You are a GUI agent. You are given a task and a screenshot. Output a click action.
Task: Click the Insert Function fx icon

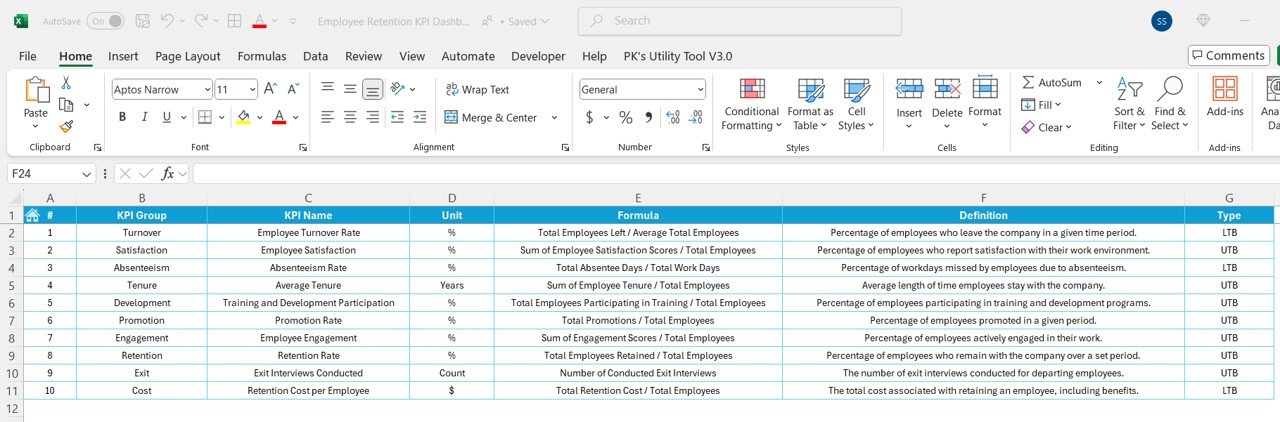tap(169, 173)
